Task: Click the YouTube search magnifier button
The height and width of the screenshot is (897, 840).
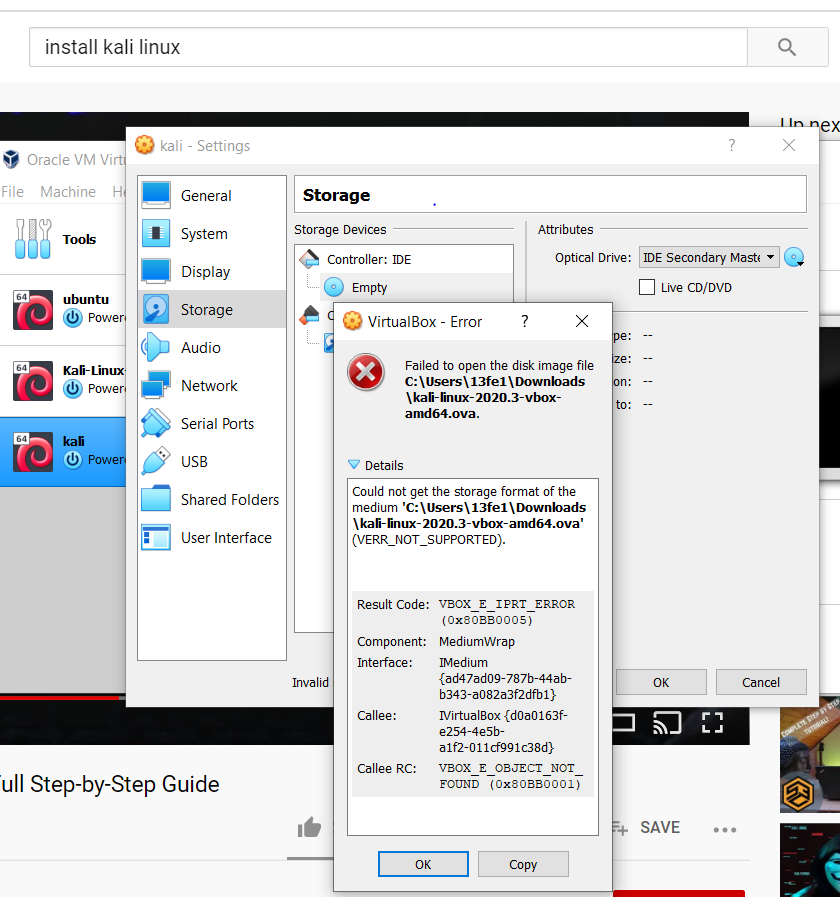Action: pos(786,47)
